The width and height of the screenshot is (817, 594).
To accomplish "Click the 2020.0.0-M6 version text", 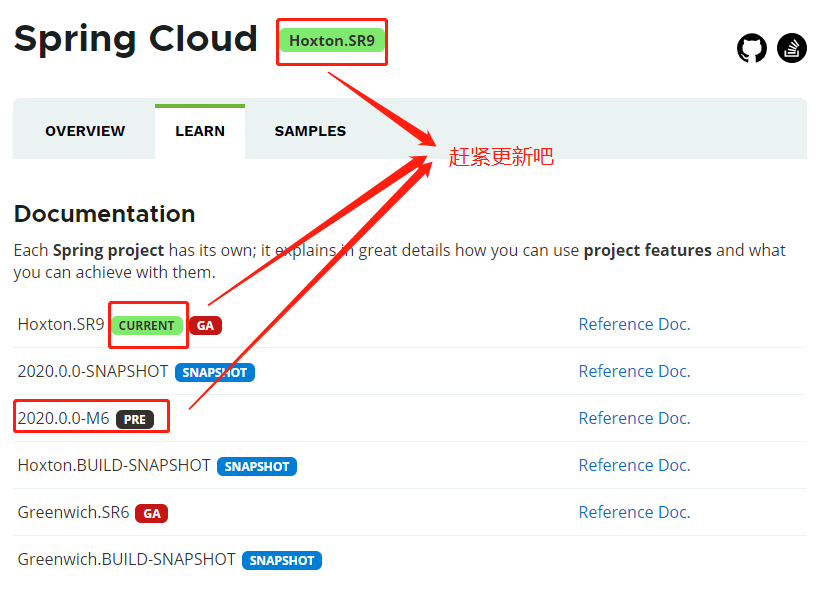I will pos(64,418).
